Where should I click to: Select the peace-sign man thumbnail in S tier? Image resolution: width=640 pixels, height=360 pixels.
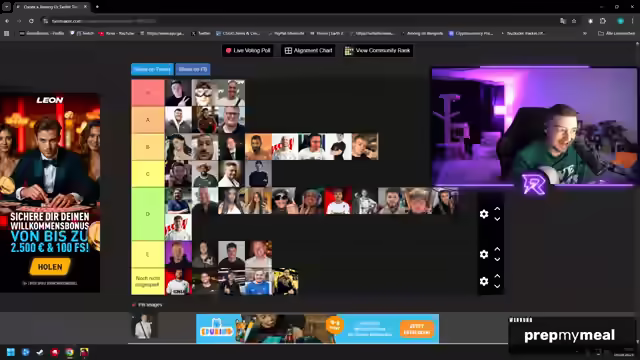pyautogui.click(x=178, y=93)
